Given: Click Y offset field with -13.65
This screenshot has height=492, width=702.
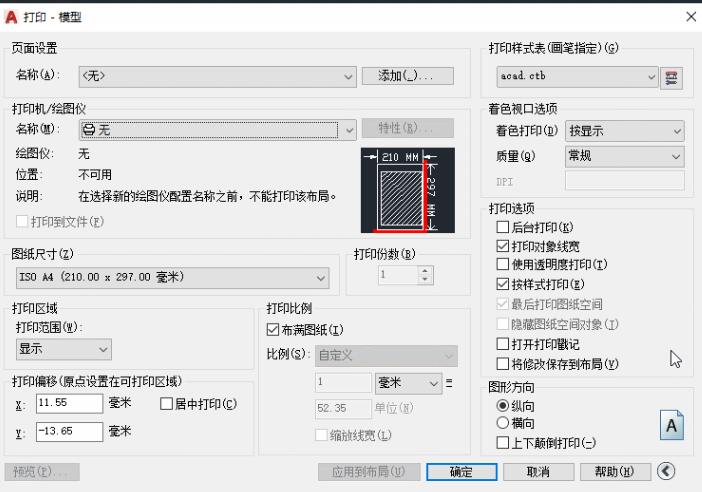Looking at the screenshot, I should (x=69, y=432).
